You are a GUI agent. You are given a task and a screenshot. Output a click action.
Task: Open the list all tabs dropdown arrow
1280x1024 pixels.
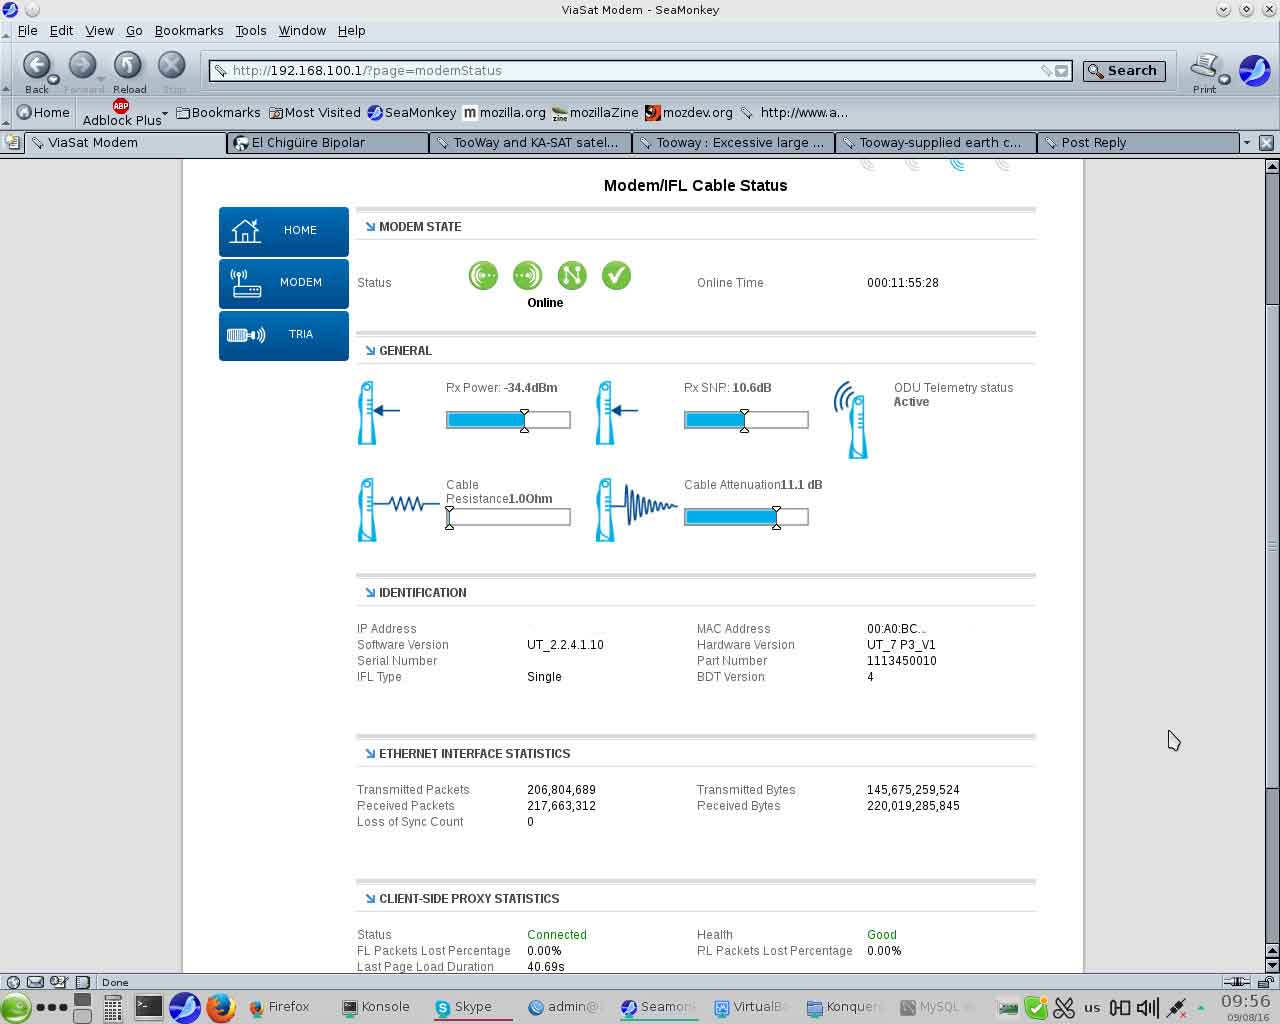coord(1246,142)
